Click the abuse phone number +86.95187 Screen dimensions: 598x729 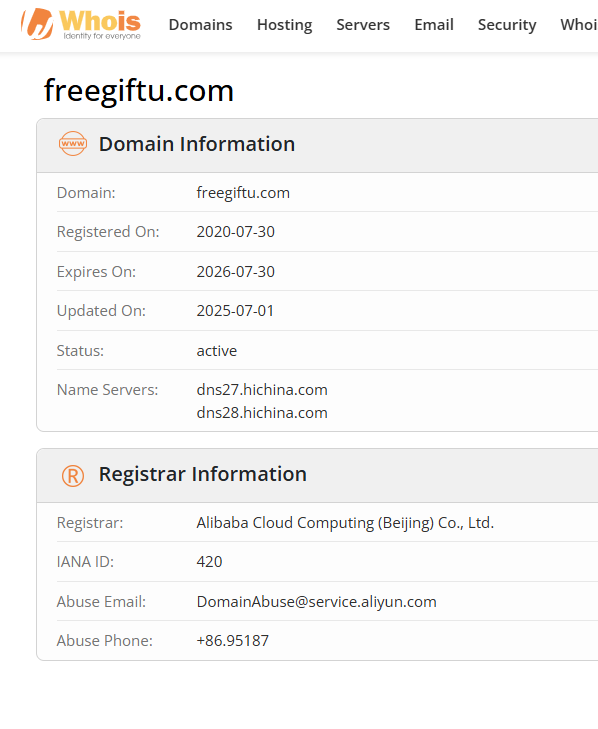click(x=233, y=641)
